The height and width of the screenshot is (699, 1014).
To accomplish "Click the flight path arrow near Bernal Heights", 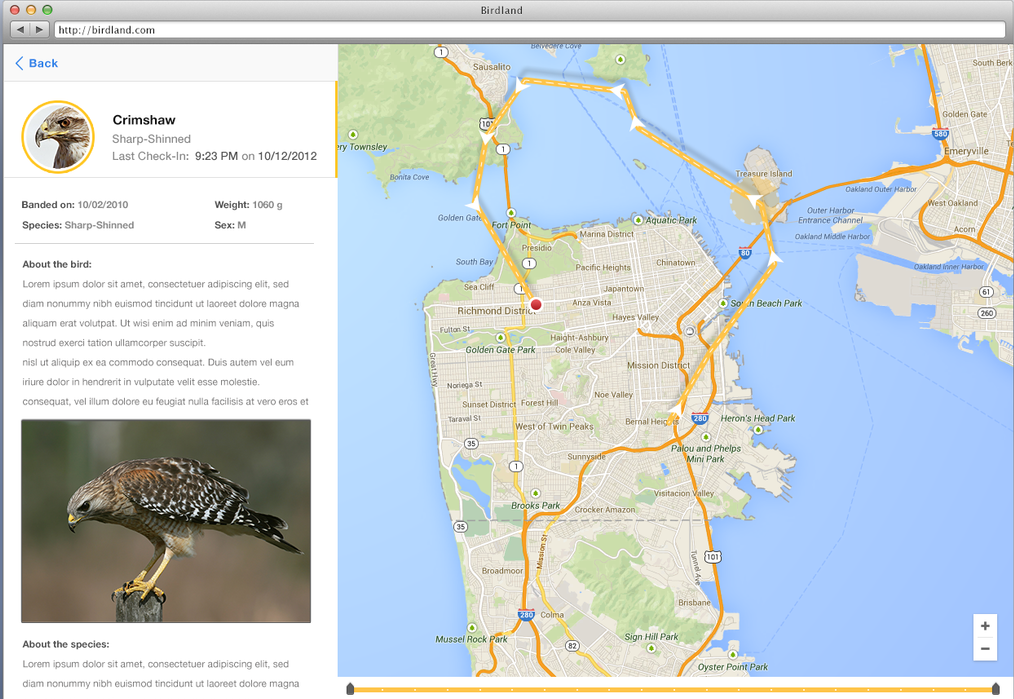I will coord(676,410).
